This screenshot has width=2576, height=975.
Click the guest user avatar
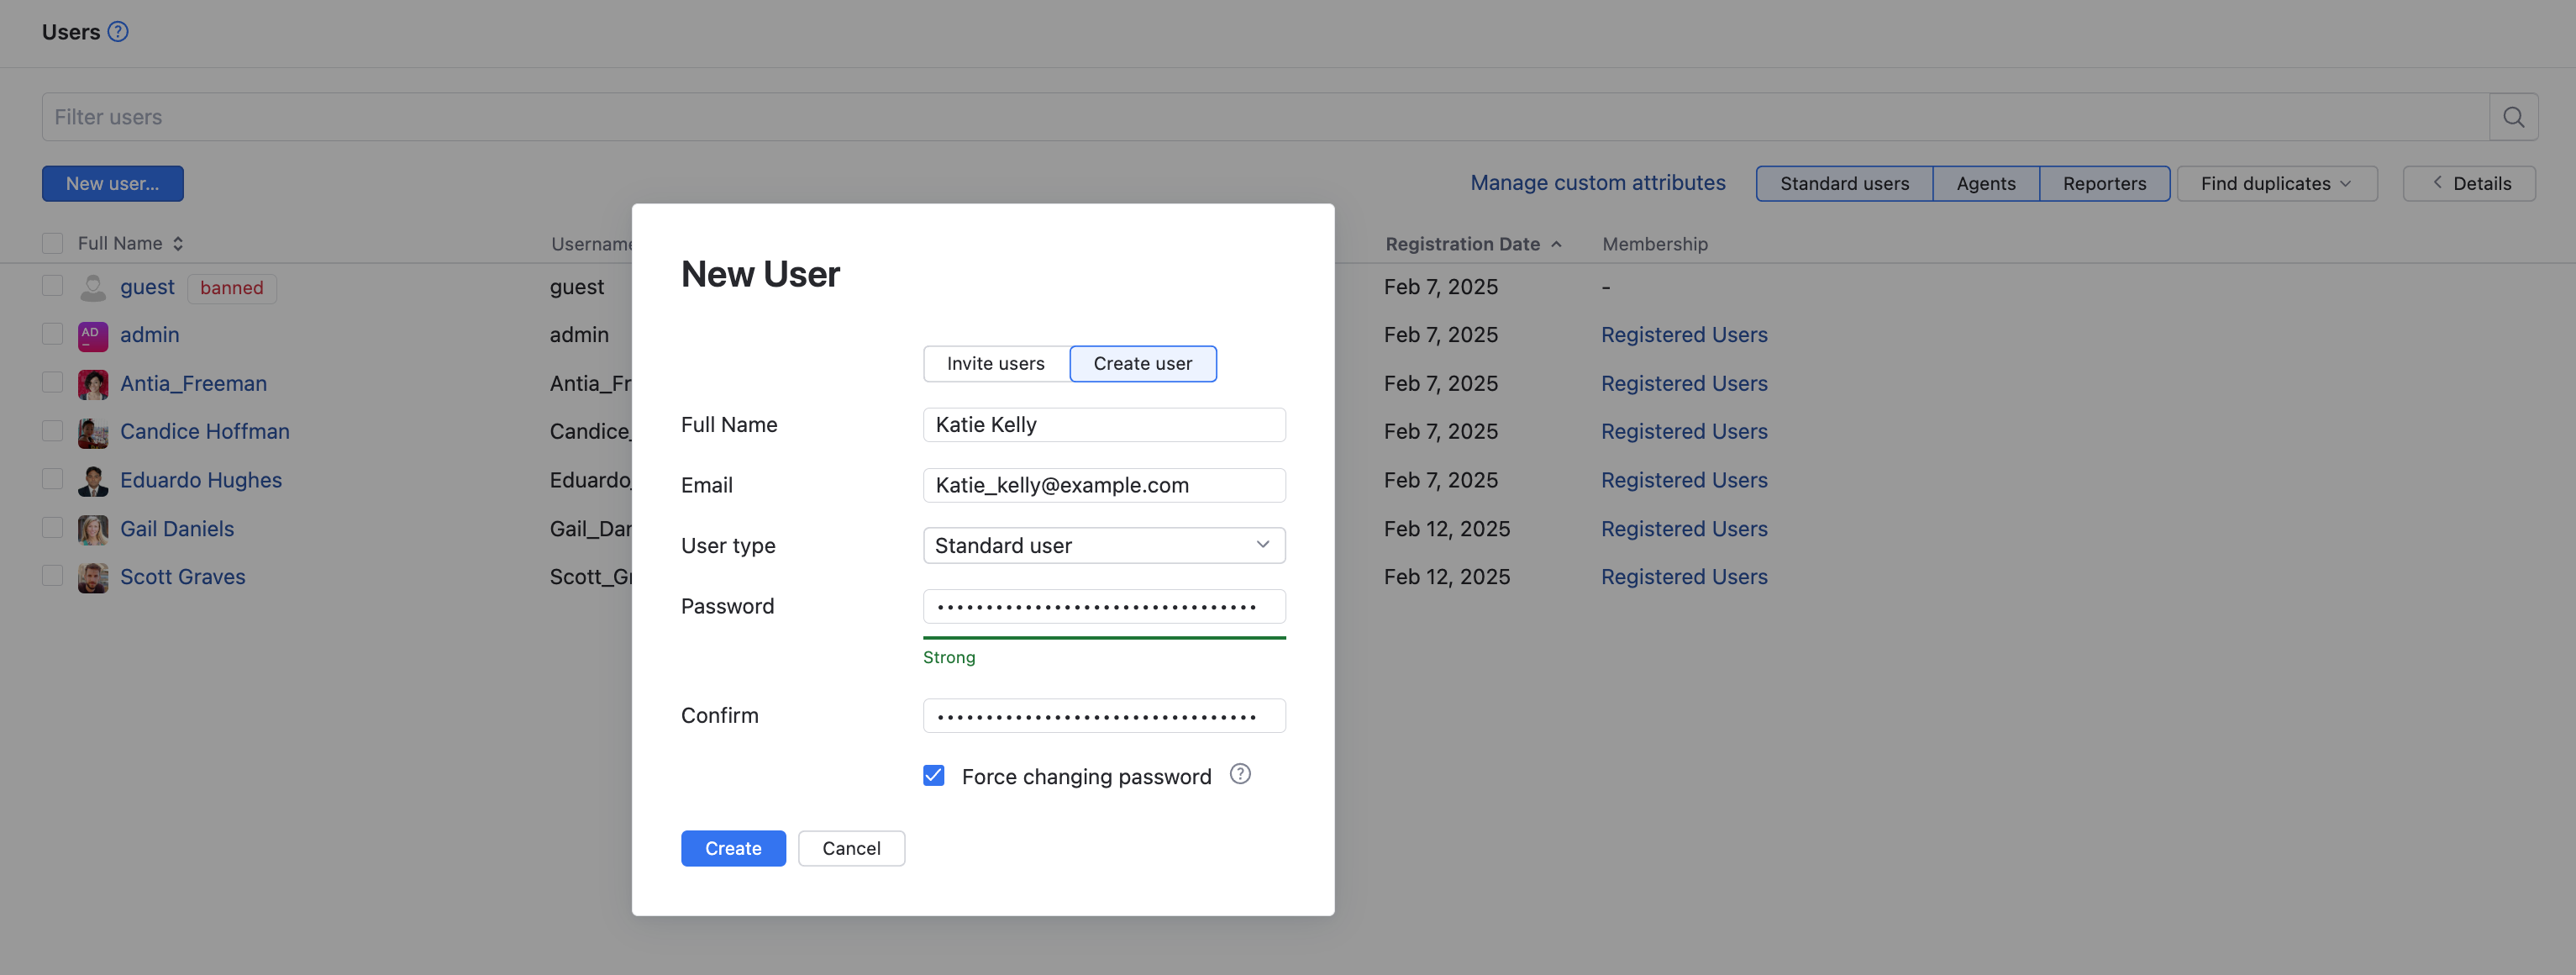pos(93,287)
